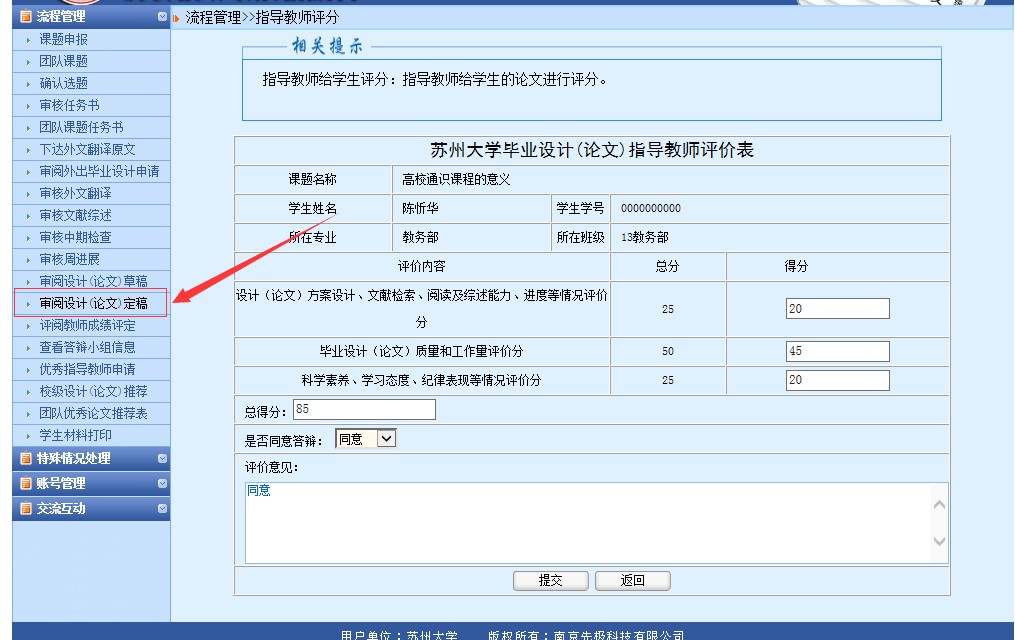Open 审核中期检查 in the sidebar
This screenshot has width=1015, height=640.
[x=75, y=237]
